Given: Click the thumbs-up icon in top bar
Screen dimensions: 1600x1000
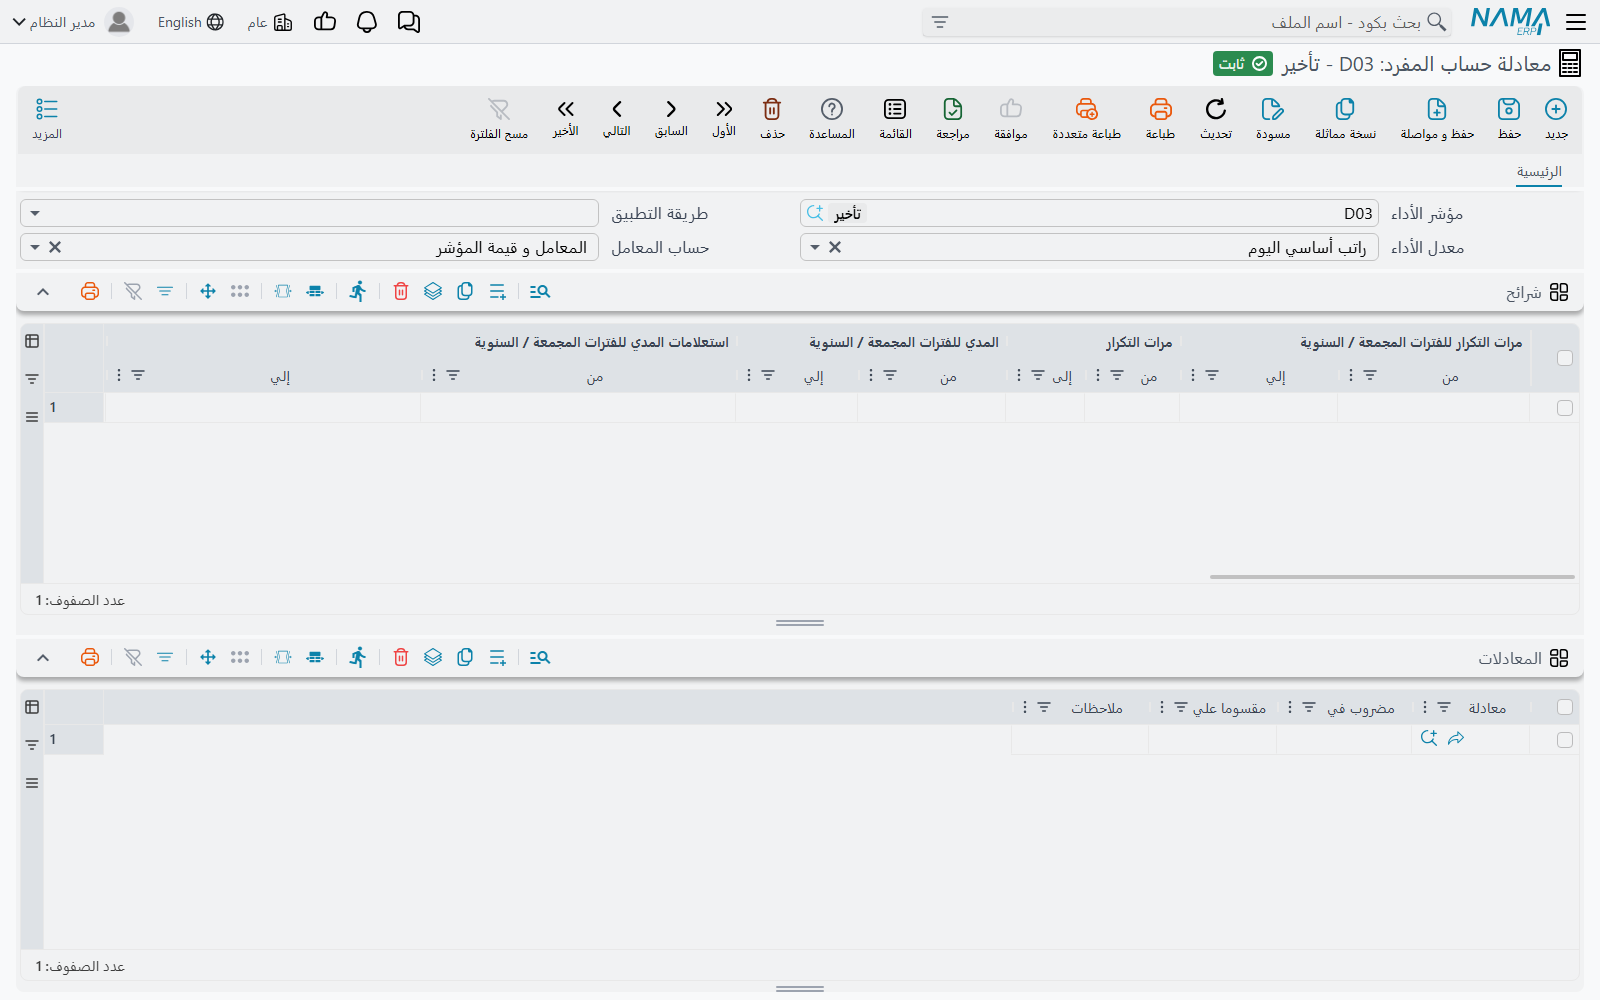Looking at the screenshot, I should [x=325, y=22].
